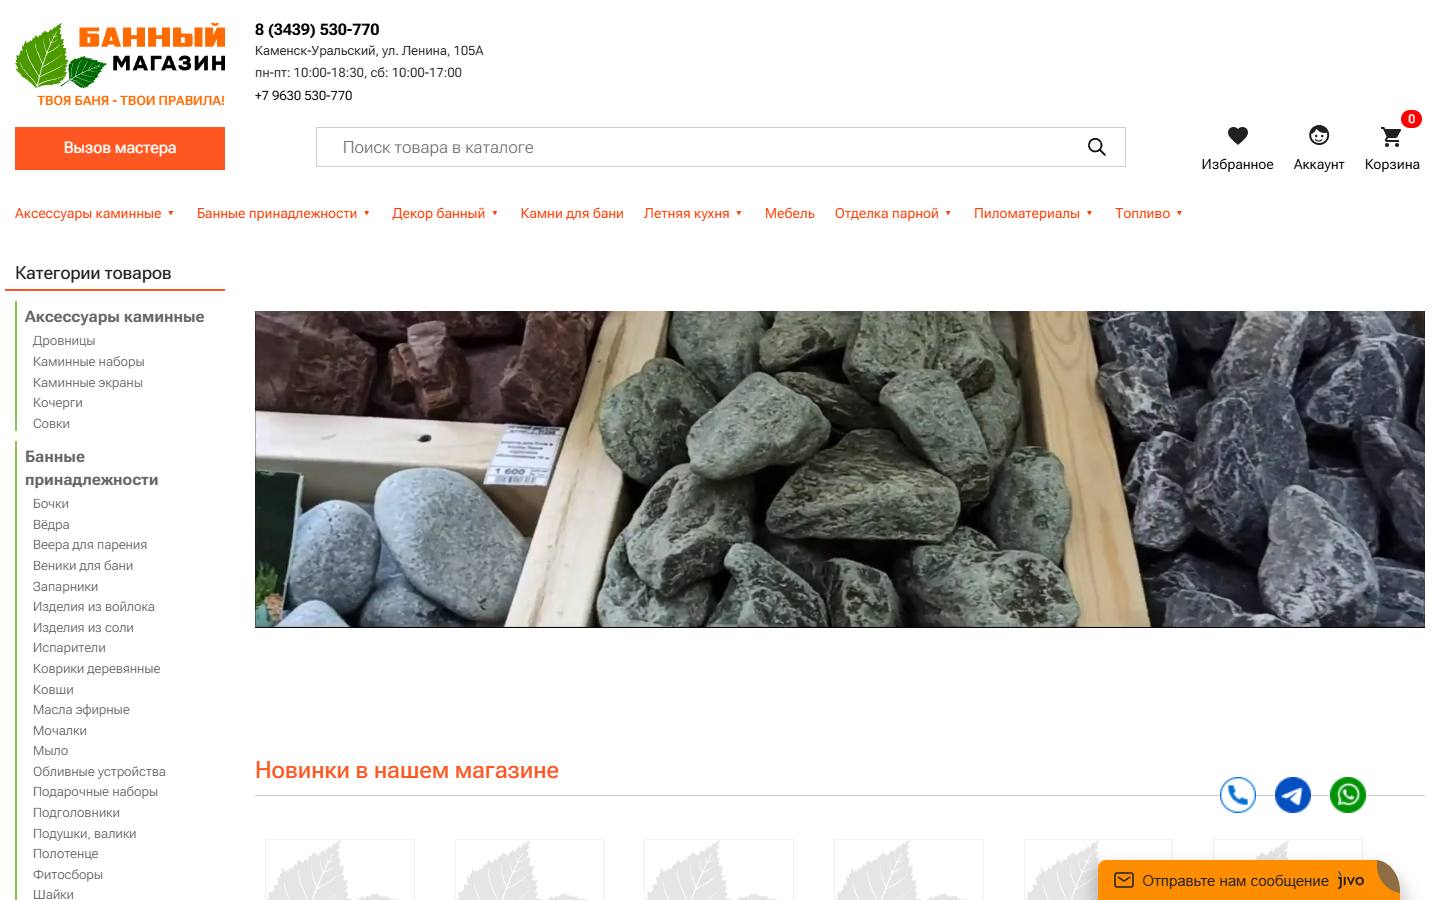Screen dimensions: 1440x900
Task: Click the blue phone call icon
Action: click(x=1238, y=795)
